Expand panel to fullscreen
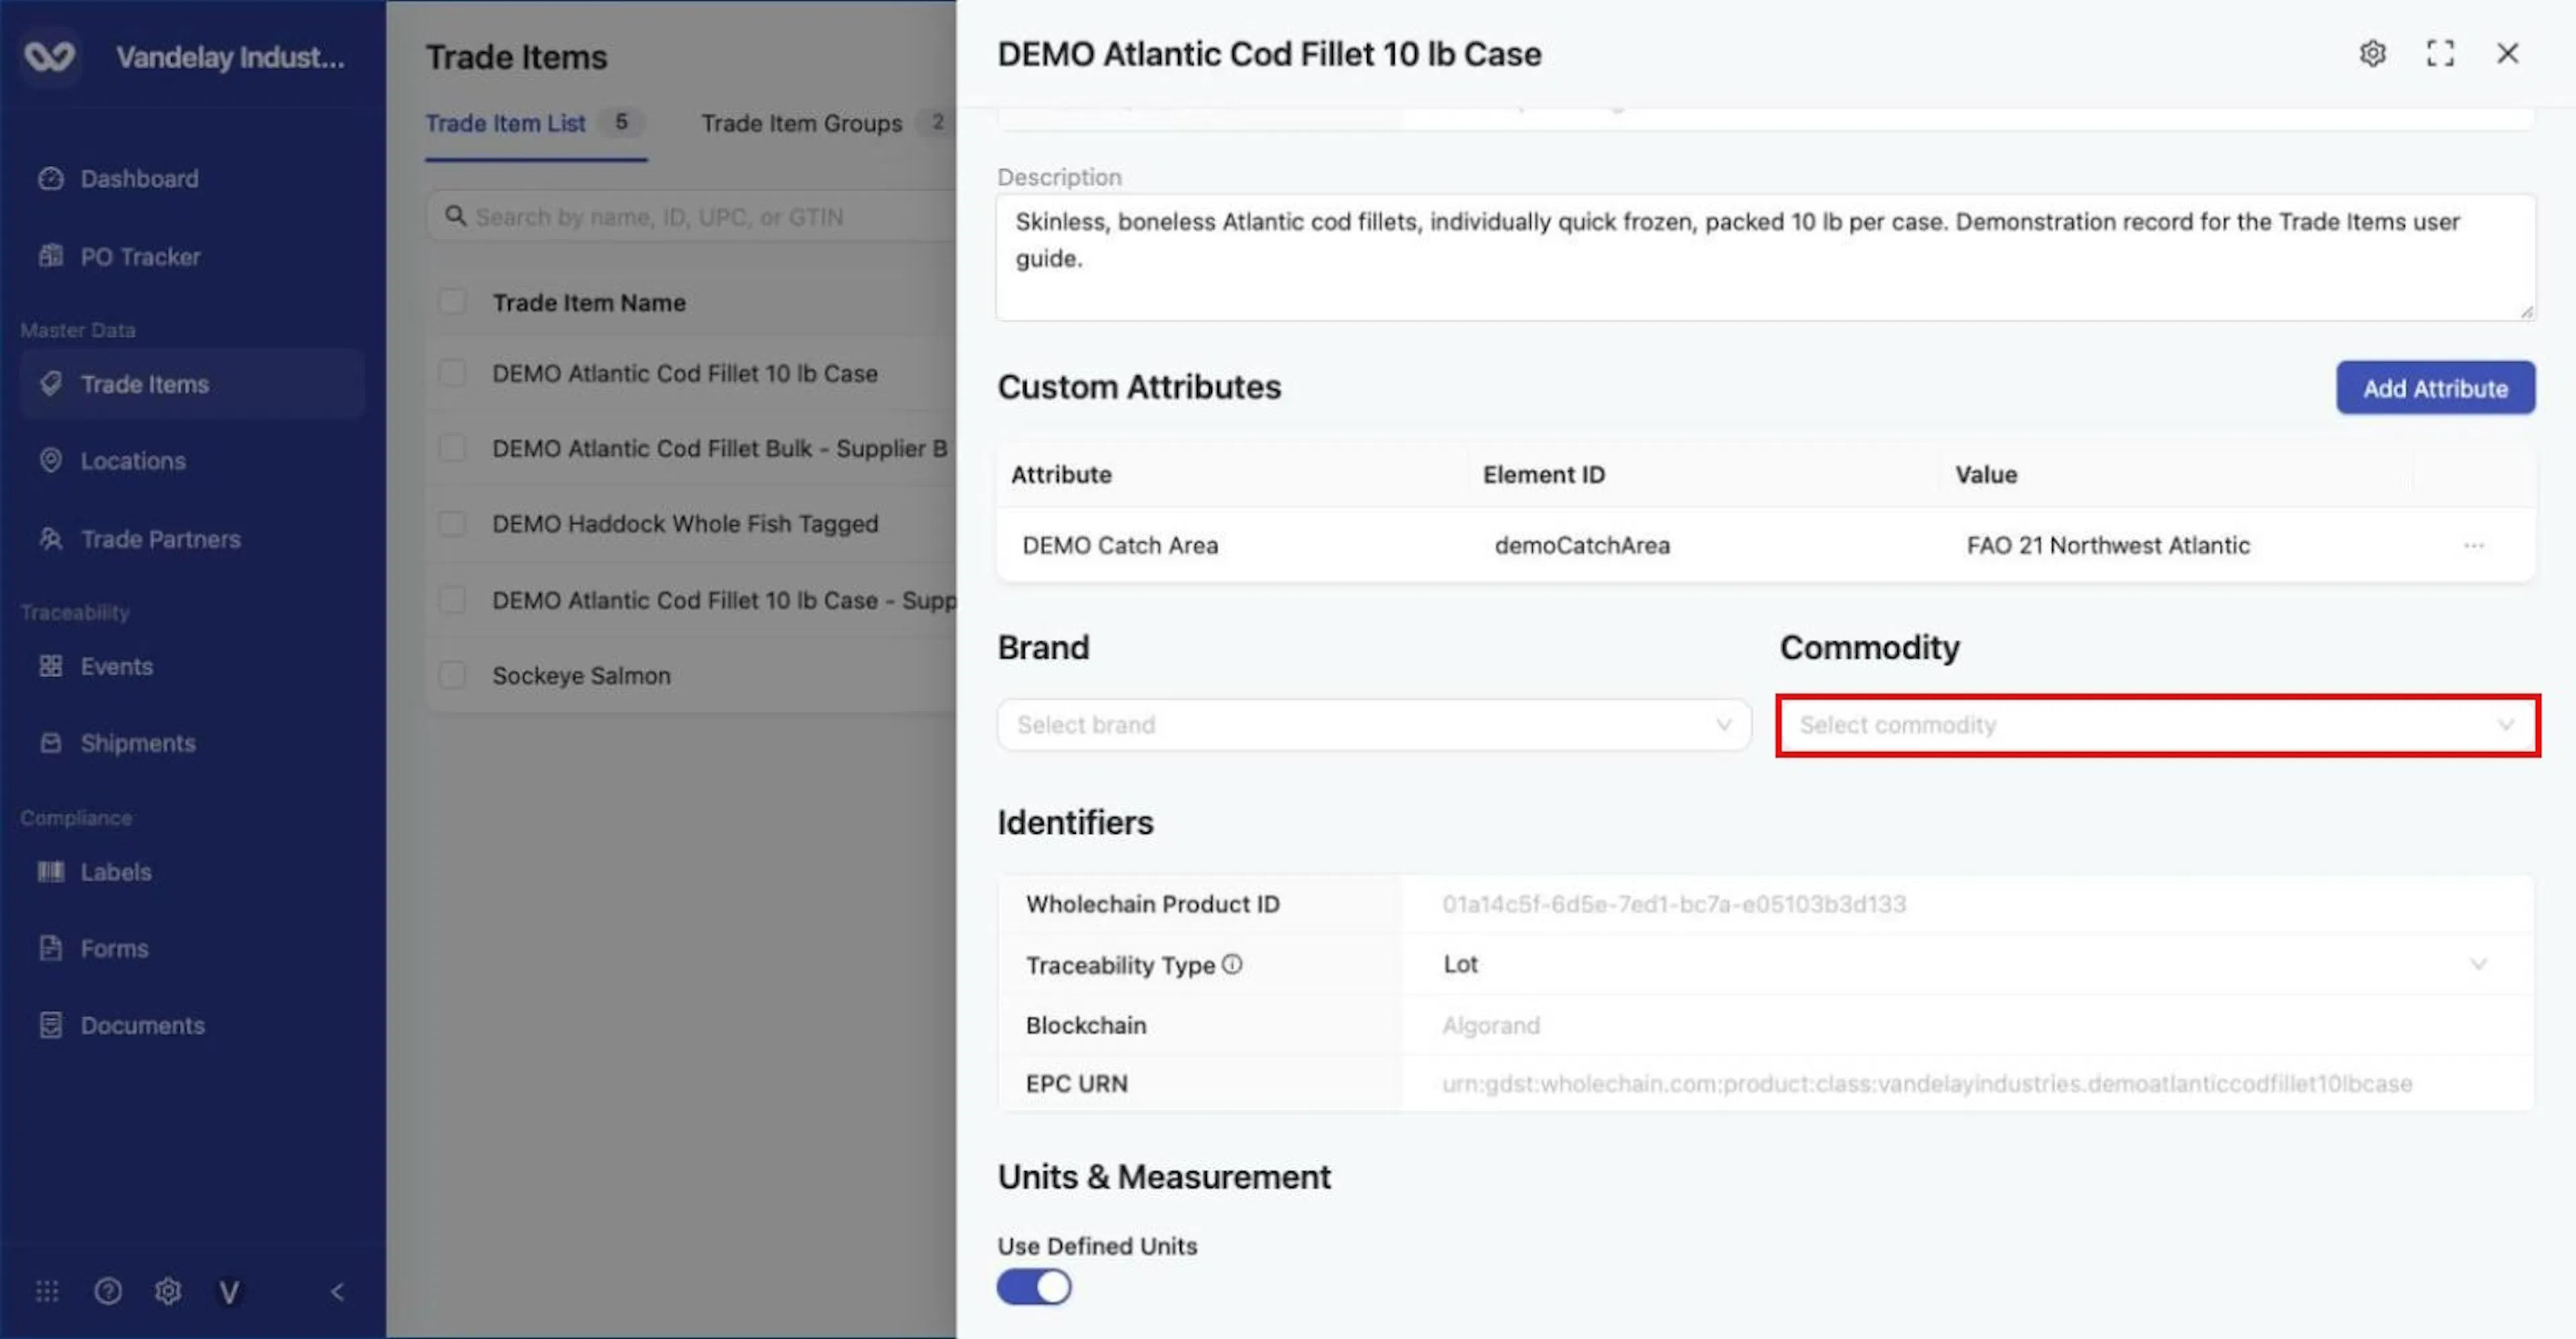 point(2440,53)
